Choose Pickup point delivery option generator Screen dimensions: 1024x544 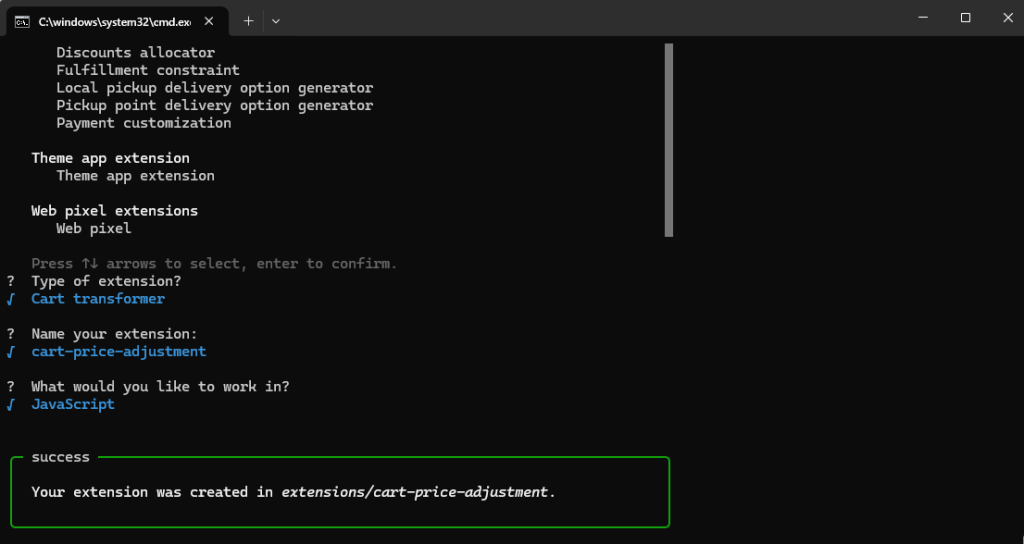(214, 105)
